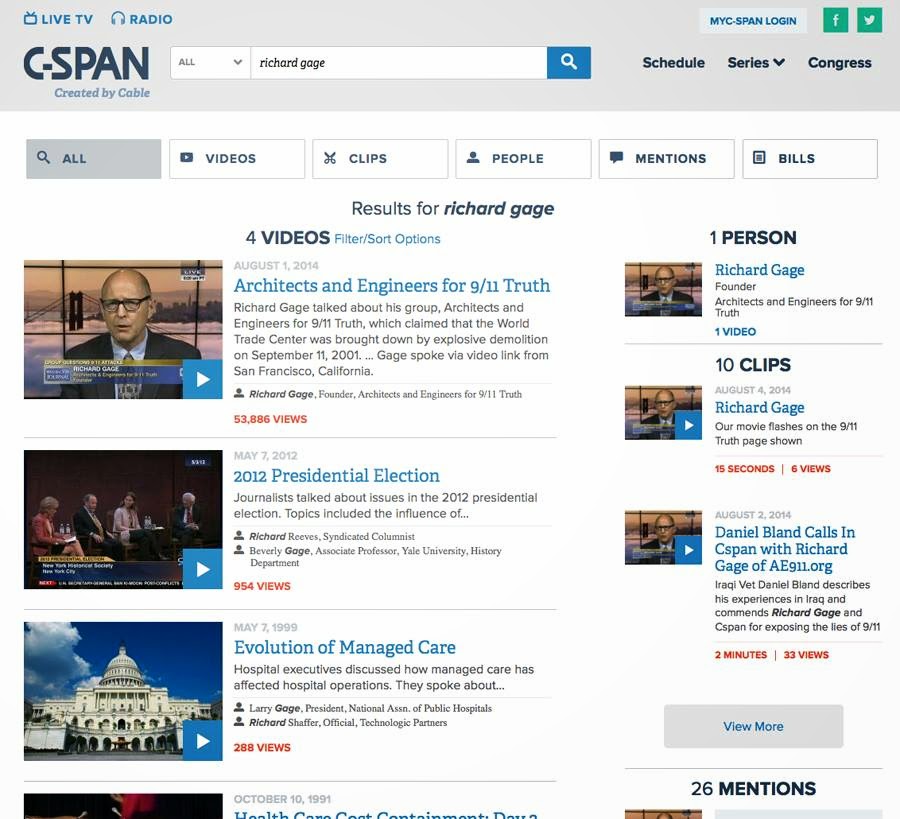Click 15 SECONDS clip duration
The height and width of the screenshot is (819, 900).
pyautogui.click(x=744, y=469)
